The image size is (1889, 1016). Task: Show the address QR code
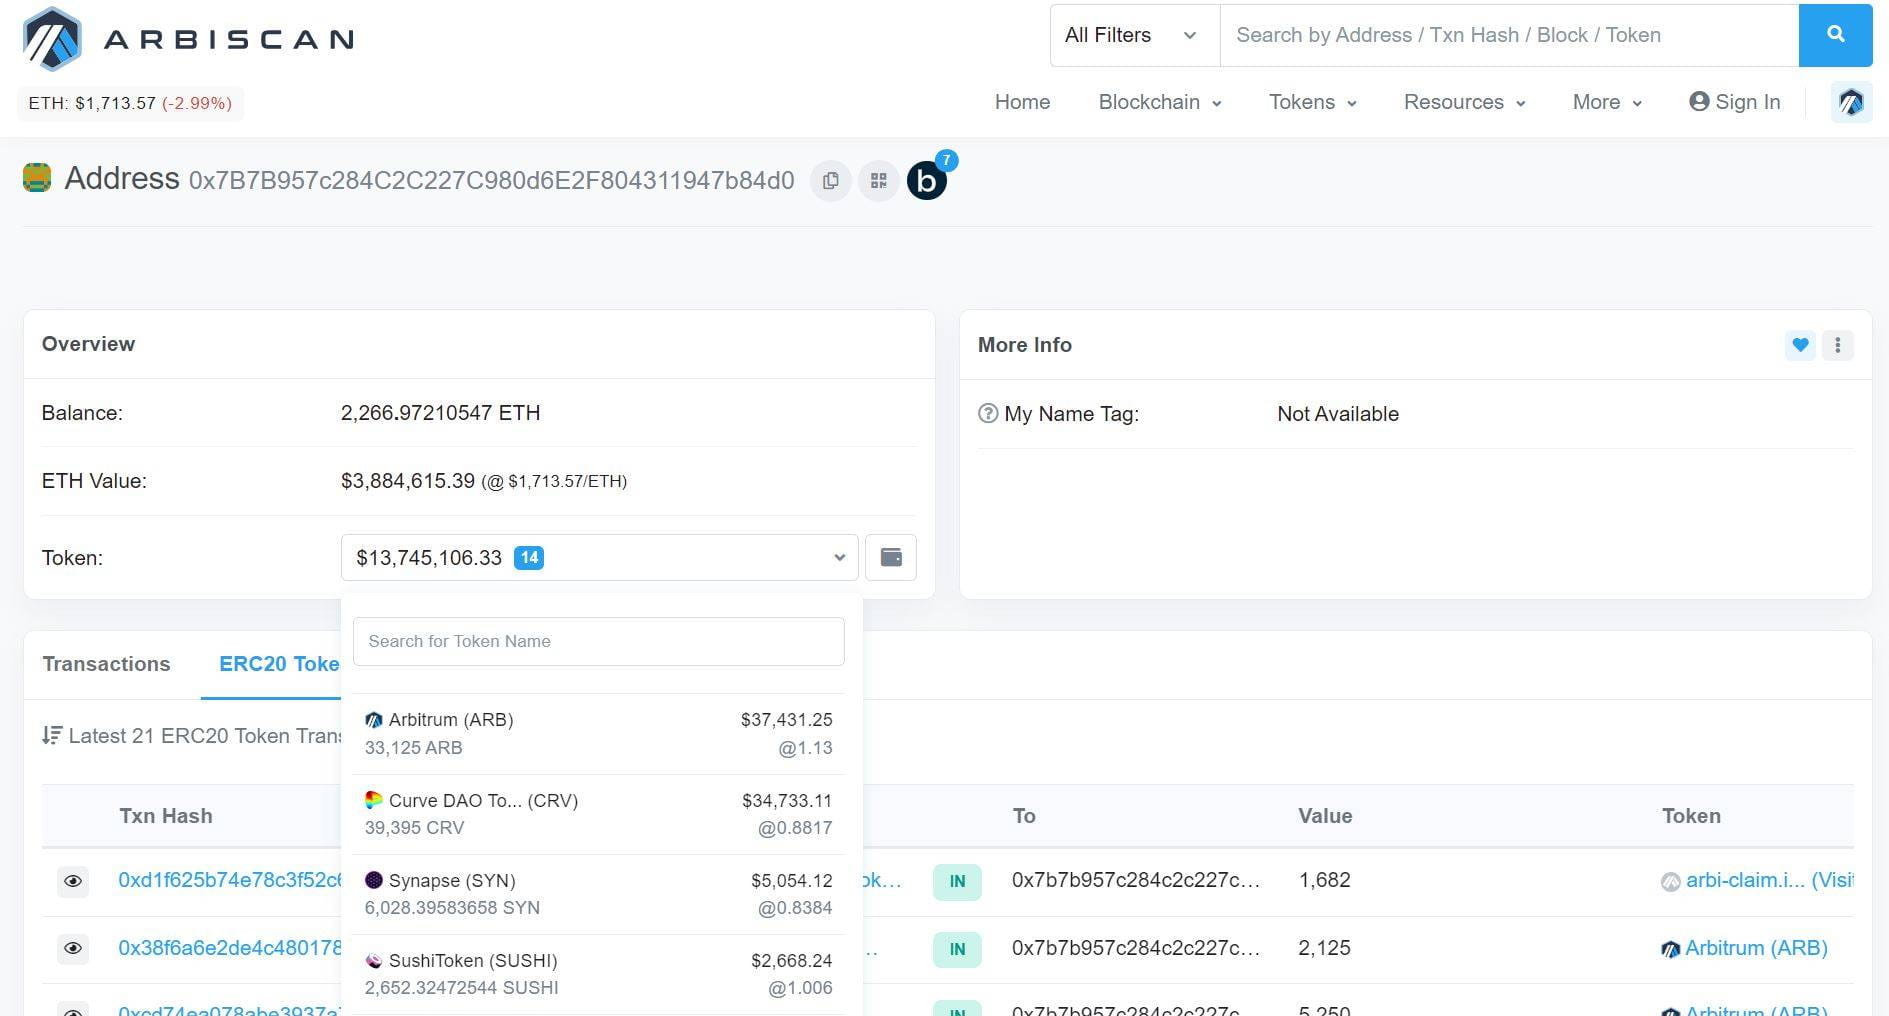[878, 180]
